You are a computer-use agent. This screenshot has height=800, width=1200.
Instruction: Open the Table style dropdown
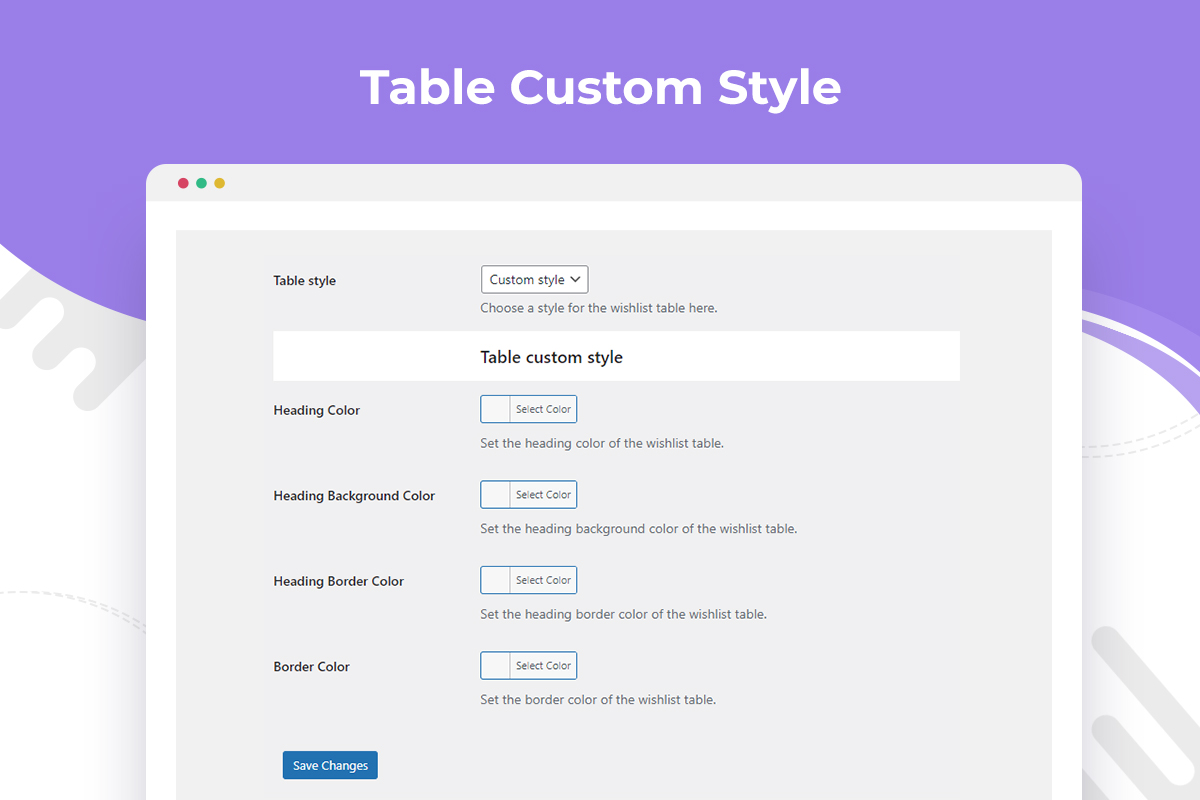534,280
